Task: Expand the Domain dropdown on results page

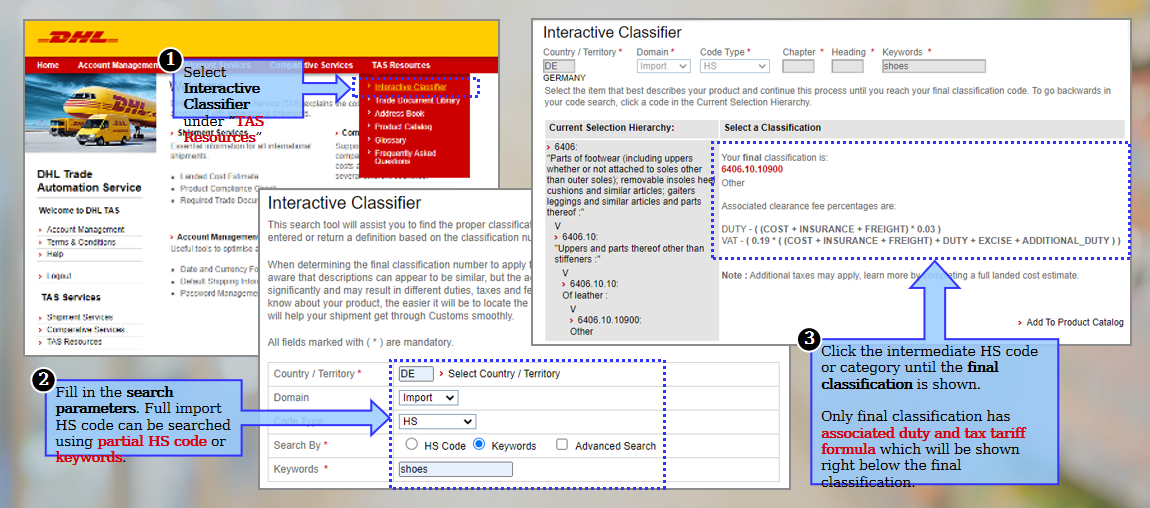Action: 663,67
